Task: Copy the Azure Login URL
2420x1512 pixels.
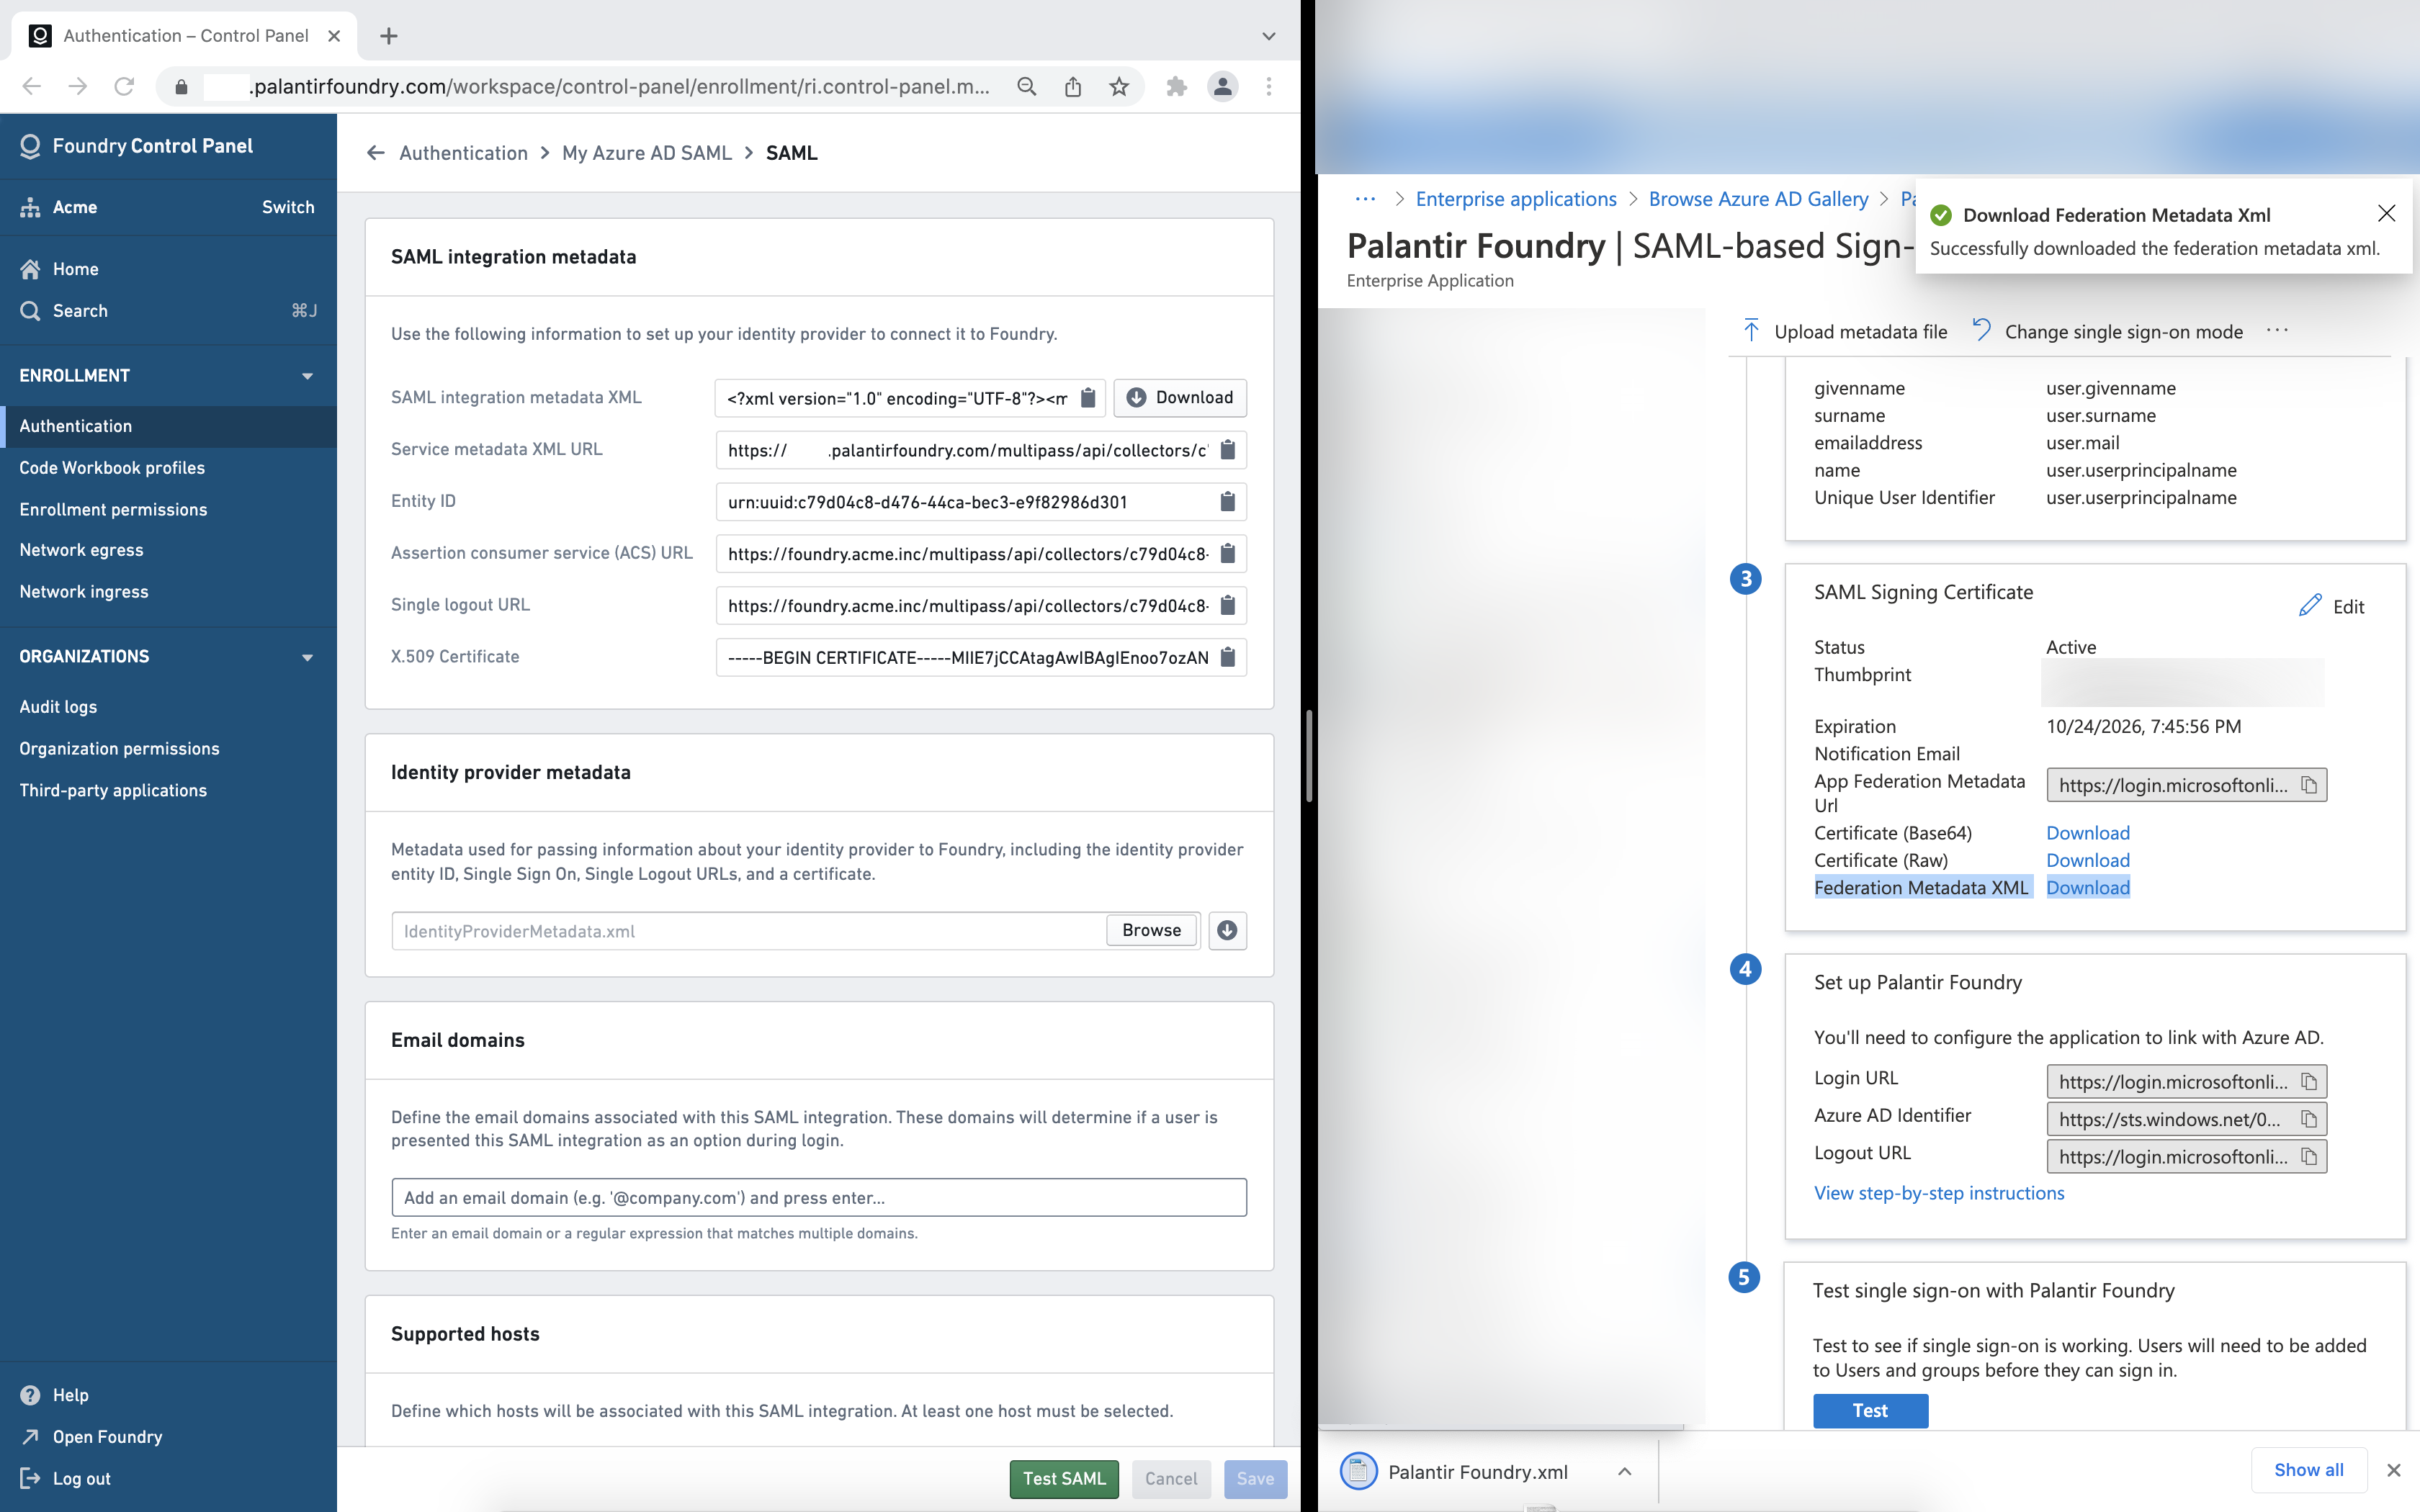Action: click(x=2309, y=1082)
